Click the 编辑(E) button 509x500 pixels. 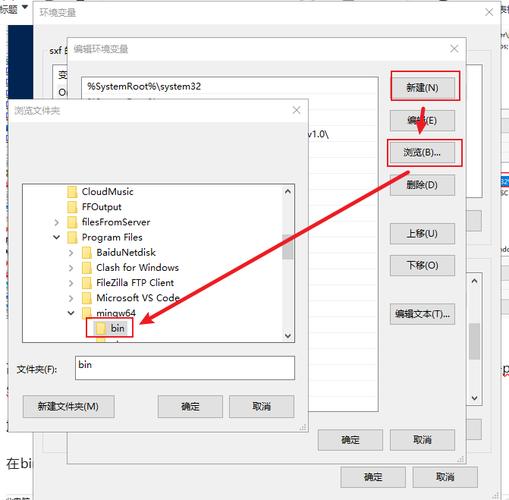(422, 120)
